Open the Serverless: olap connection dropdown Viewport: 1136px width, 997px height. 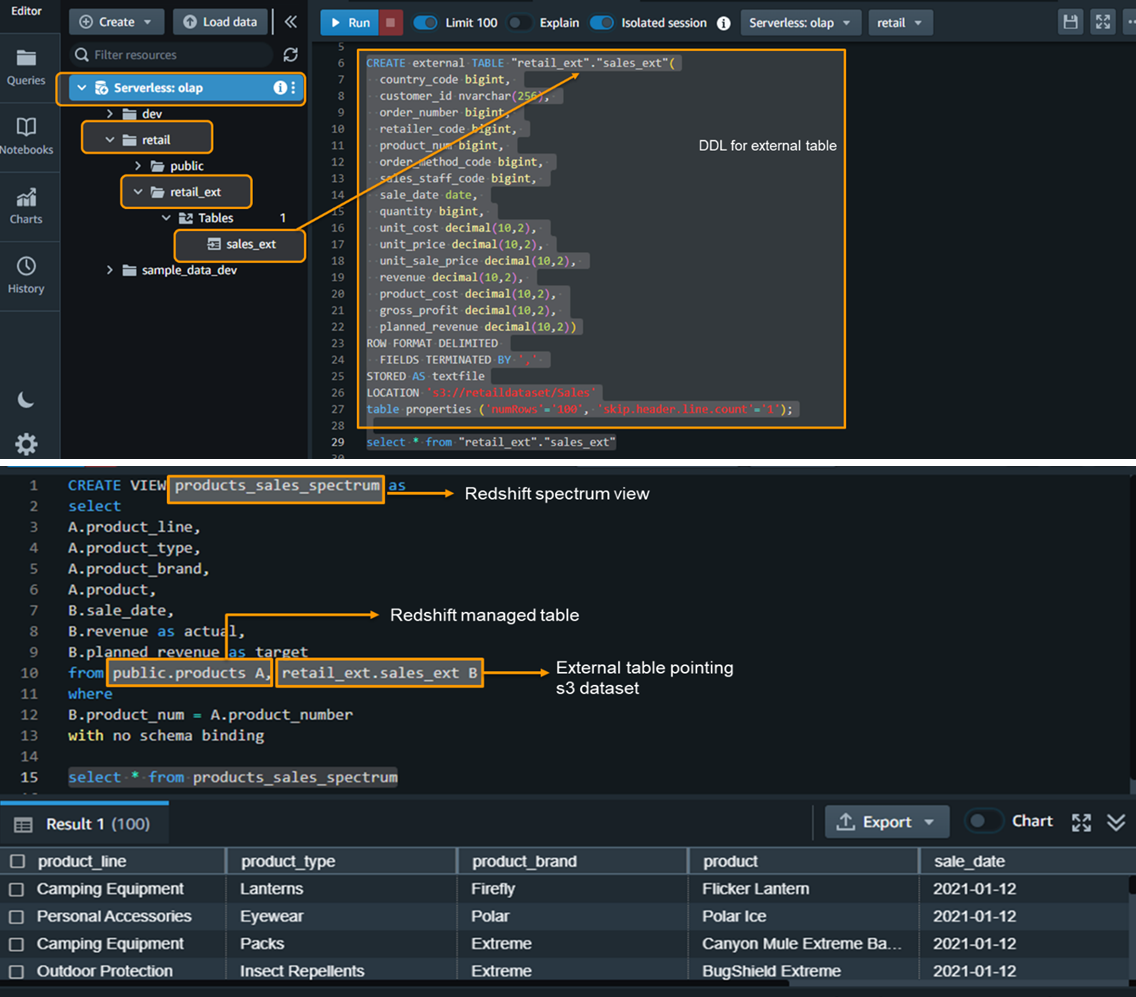(x=800, y=22)
